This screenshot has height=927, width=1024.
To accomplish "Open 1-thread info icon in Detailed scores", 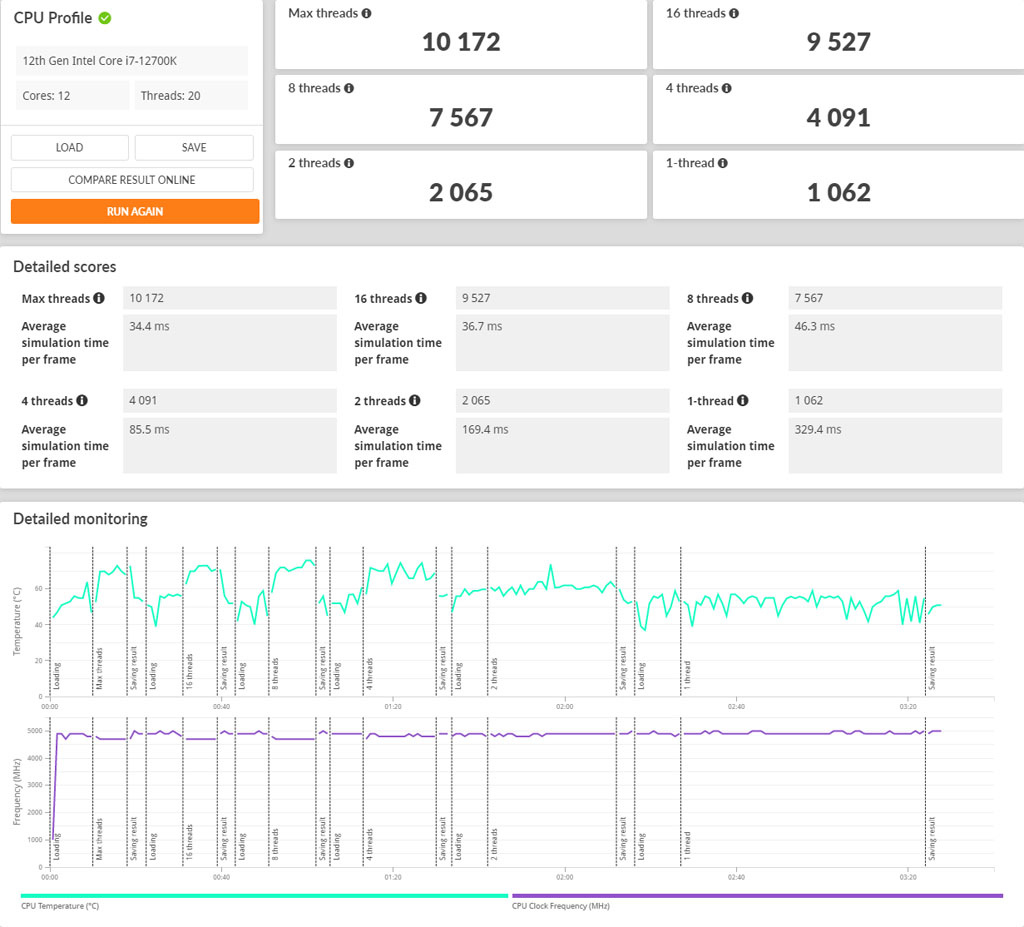I will (x=743, y=400).
